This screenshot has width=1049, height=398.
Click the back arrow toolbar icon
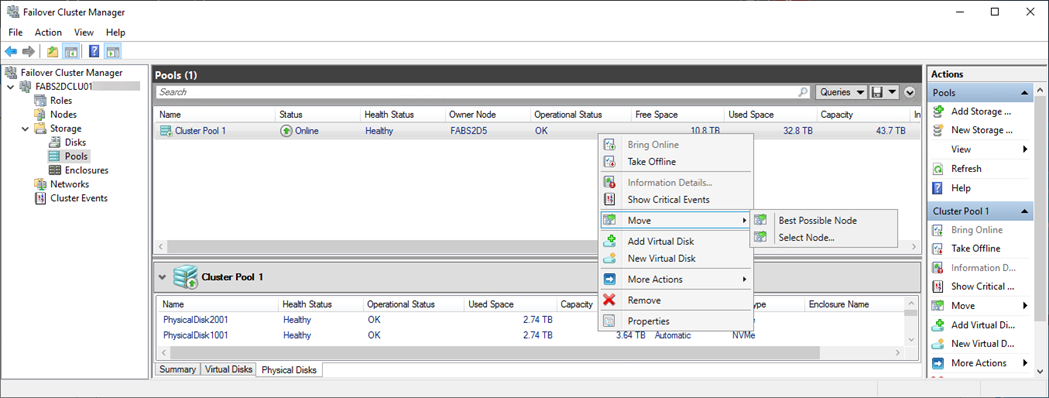[11, 52]
